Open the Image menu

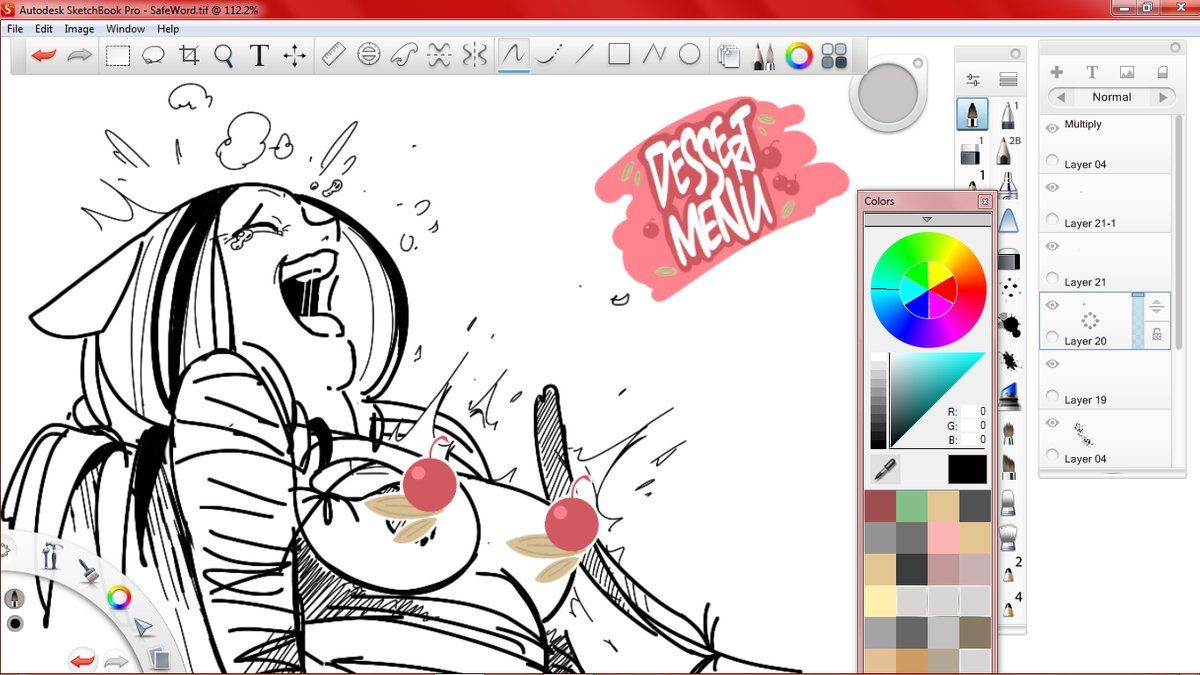click(x=79, y=29)
